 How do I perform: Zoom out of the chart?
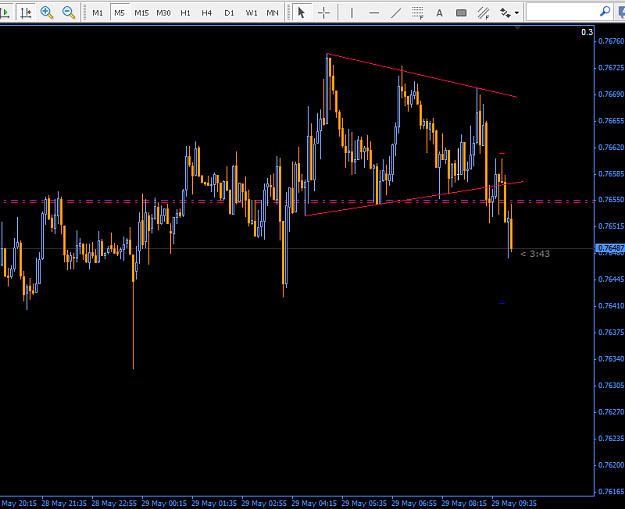click(x=69, y=13)
